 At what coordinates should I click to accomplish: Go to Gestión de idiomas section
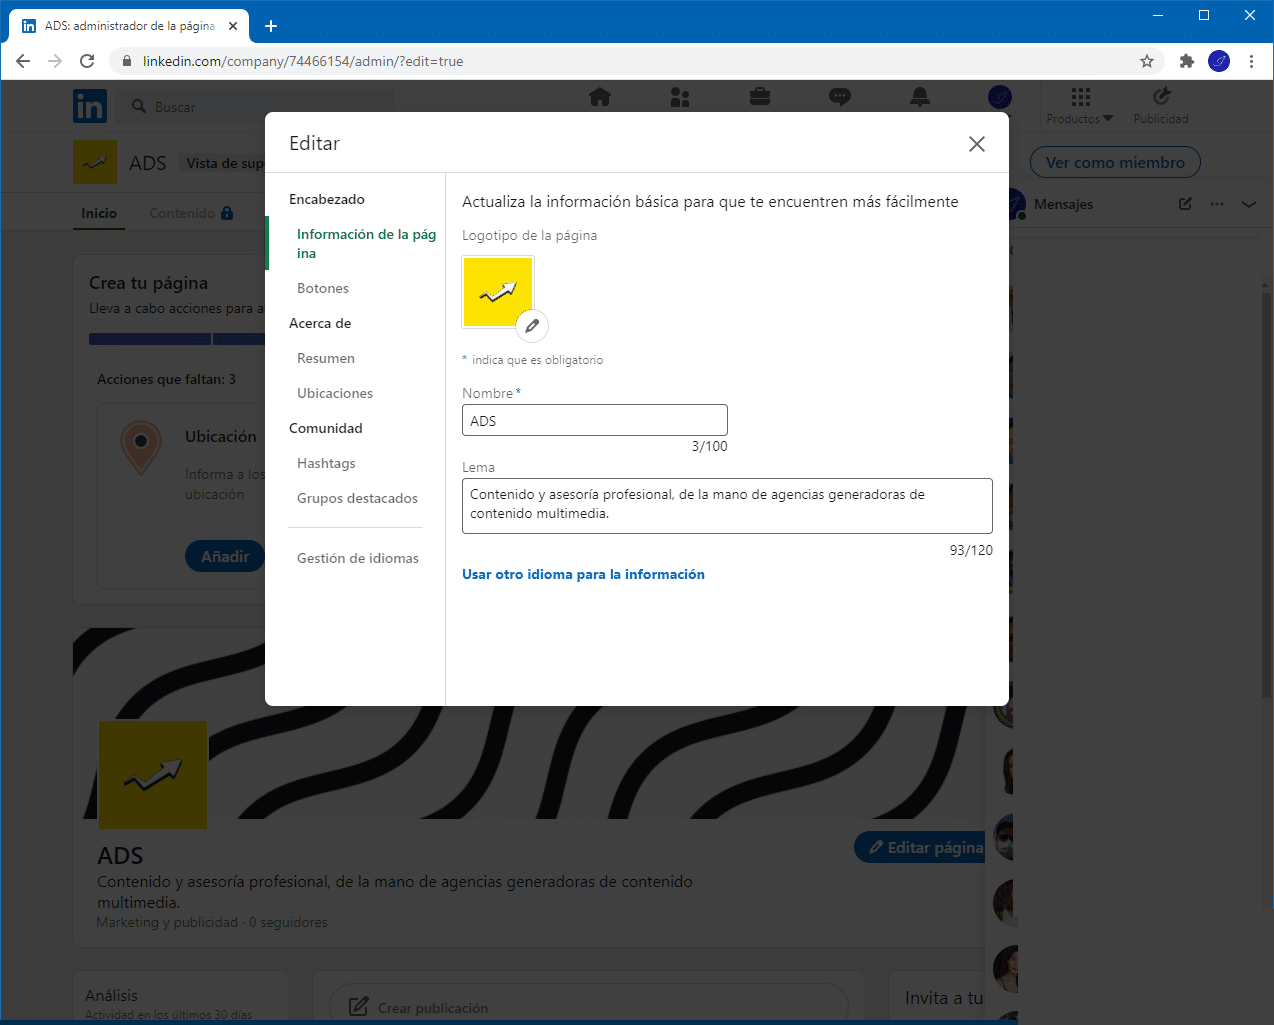358,558
